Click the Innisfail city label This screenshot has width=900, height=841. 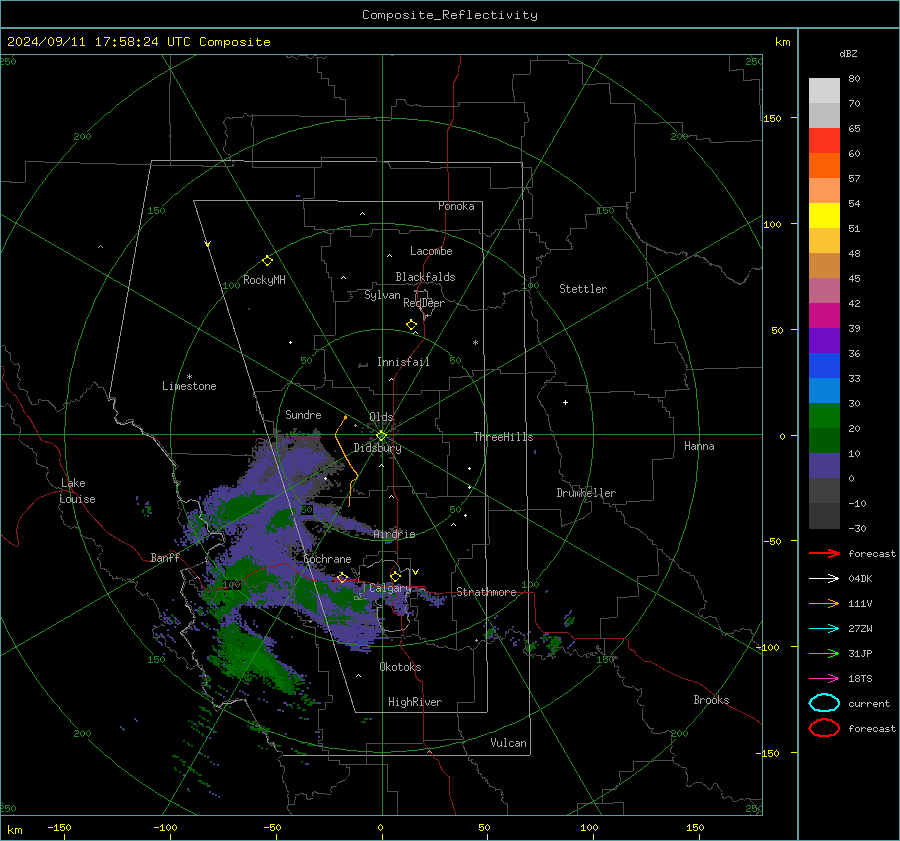[403, 362]
